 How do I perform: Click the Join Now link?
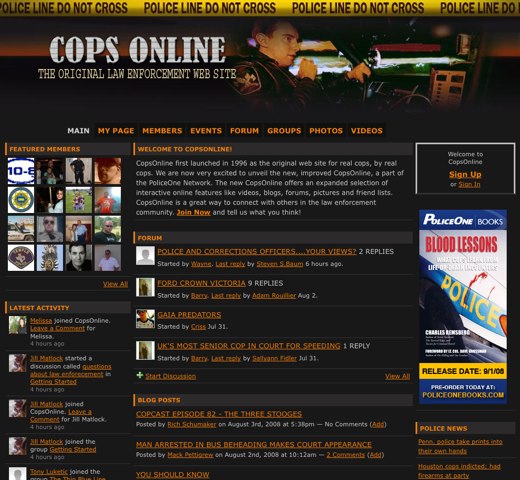tap(193, 212)
